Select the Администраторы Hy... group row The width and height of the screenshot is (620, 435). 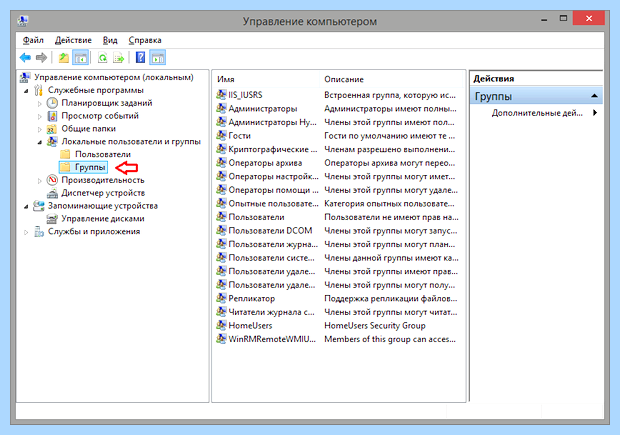click(x=338, y=122)
